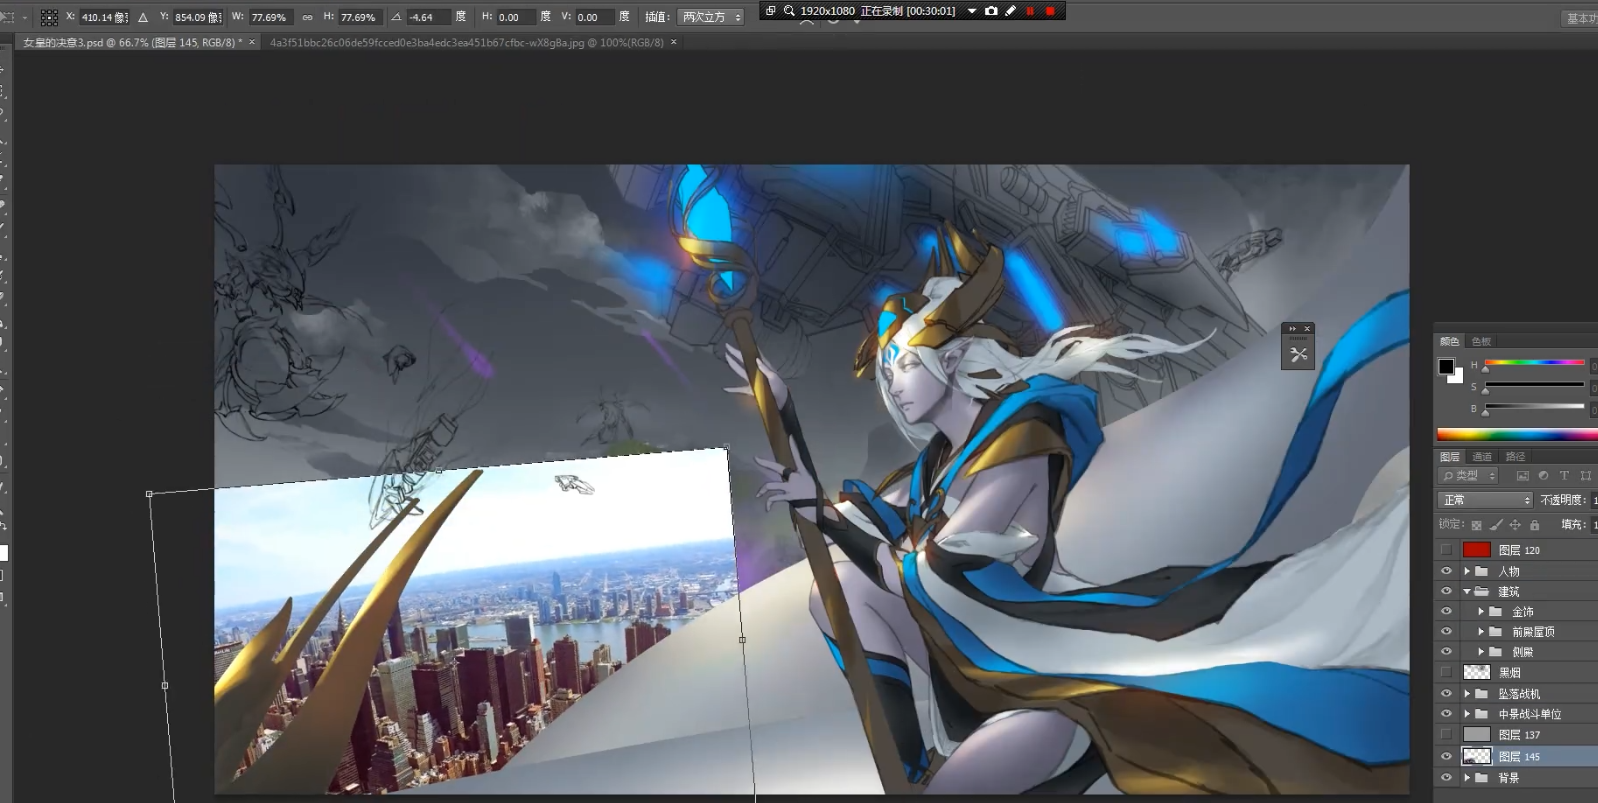Close the 女皇的决意3.psd document tab
1598x803 pixels.
[252, 42]
